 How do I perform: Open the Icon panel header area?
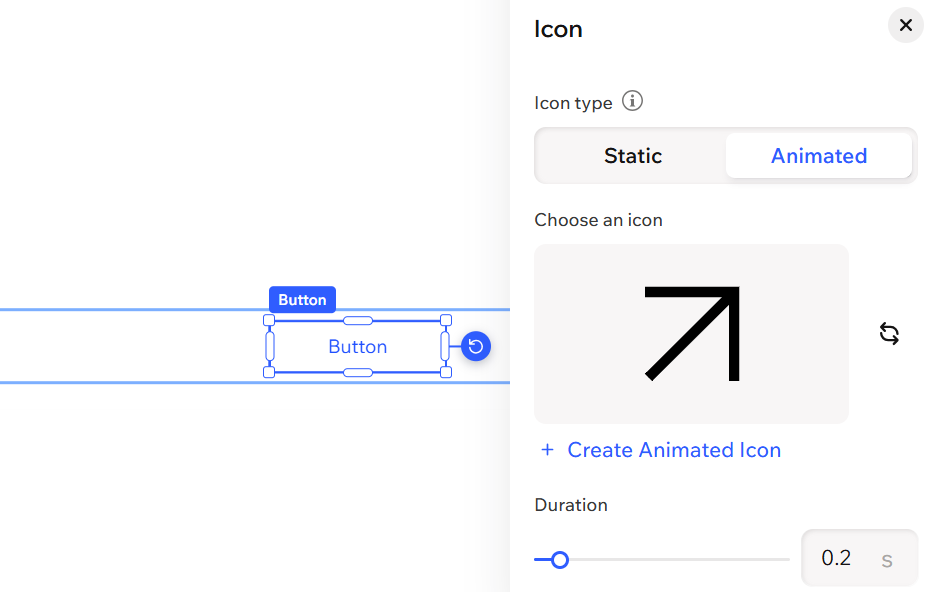(x=558, y=29)
